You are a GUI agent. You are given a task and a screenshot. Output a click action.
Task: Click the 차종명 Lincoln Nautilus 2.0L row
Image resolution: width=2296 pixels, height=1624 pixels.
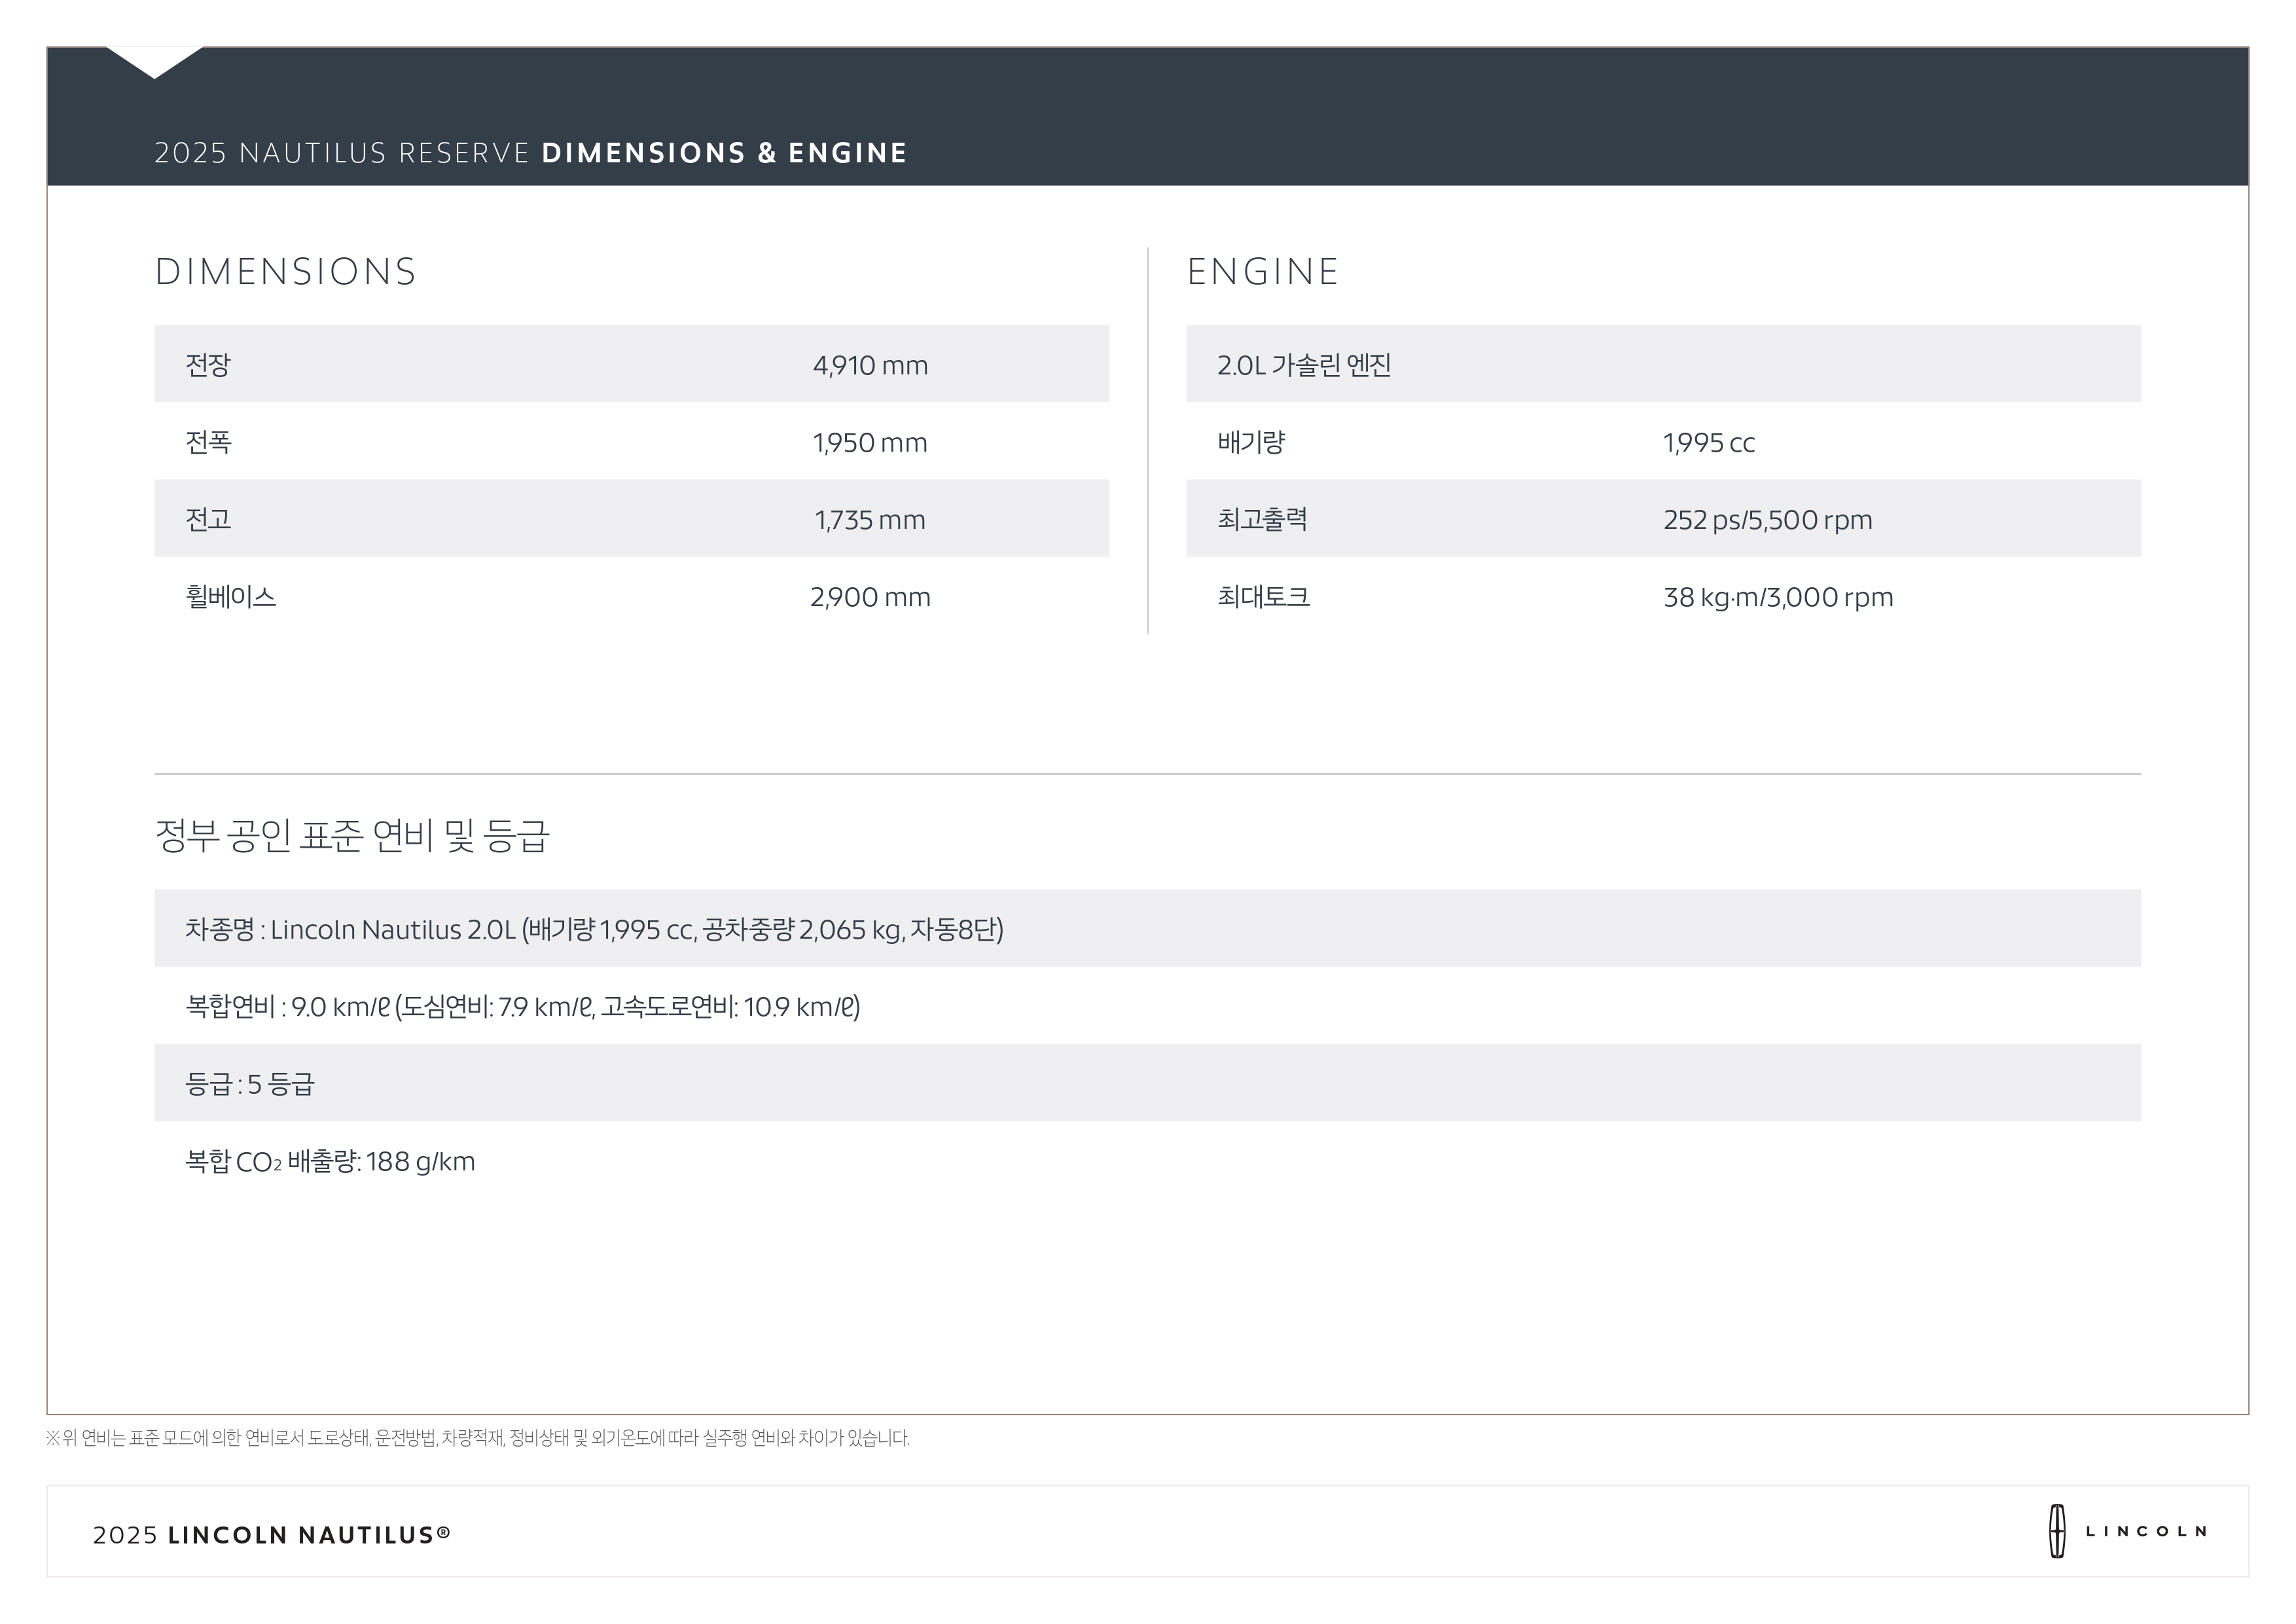coord(594,929)
